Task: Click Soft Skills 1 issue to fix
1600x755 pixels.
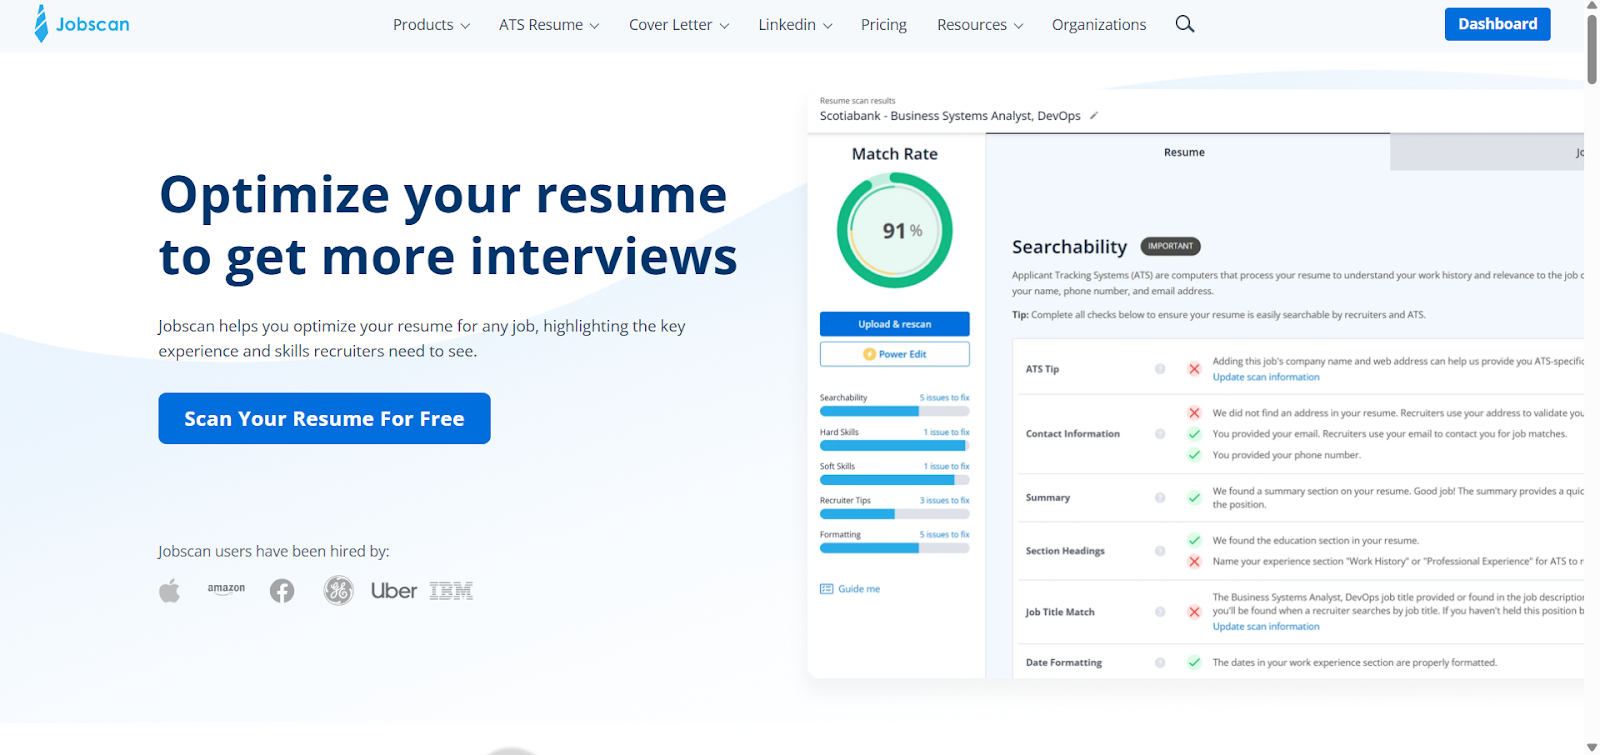Action: (x=947, y=466)
